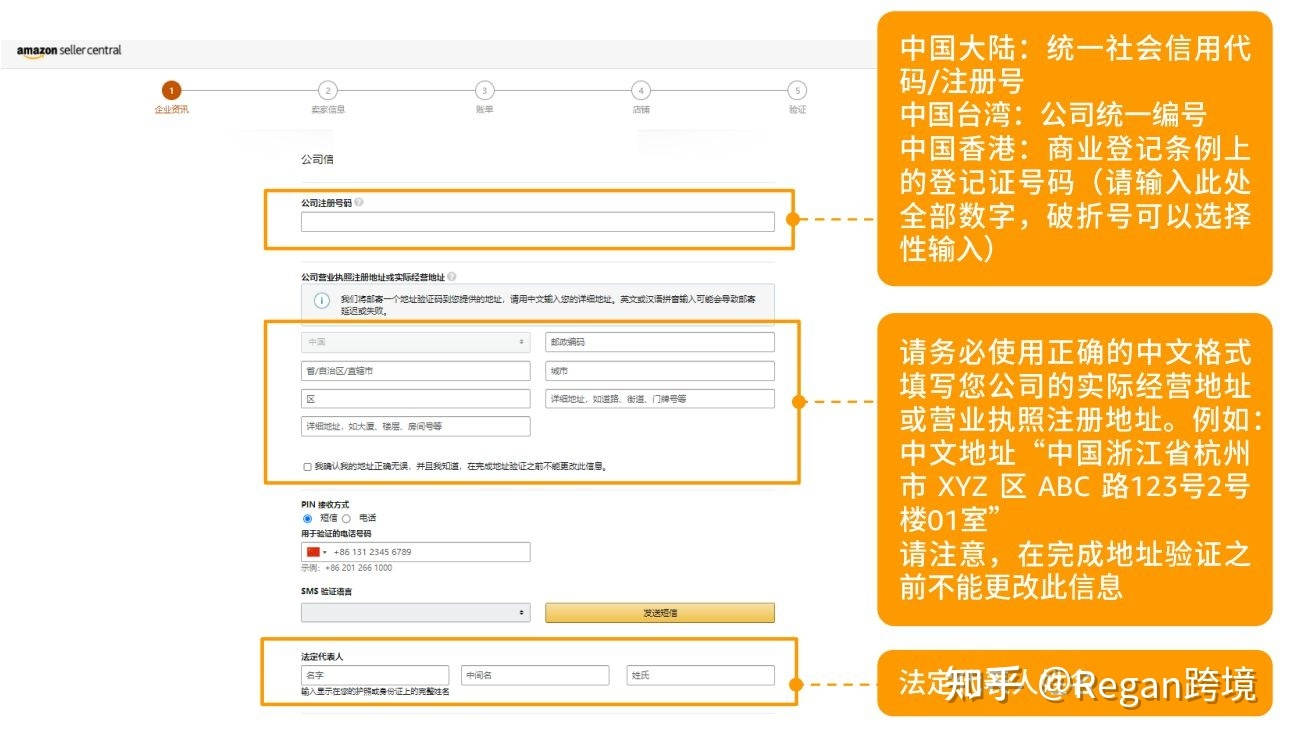Go to the 账单 step in the progress bar
1291x743 pixels.
(x=484, y=89)
